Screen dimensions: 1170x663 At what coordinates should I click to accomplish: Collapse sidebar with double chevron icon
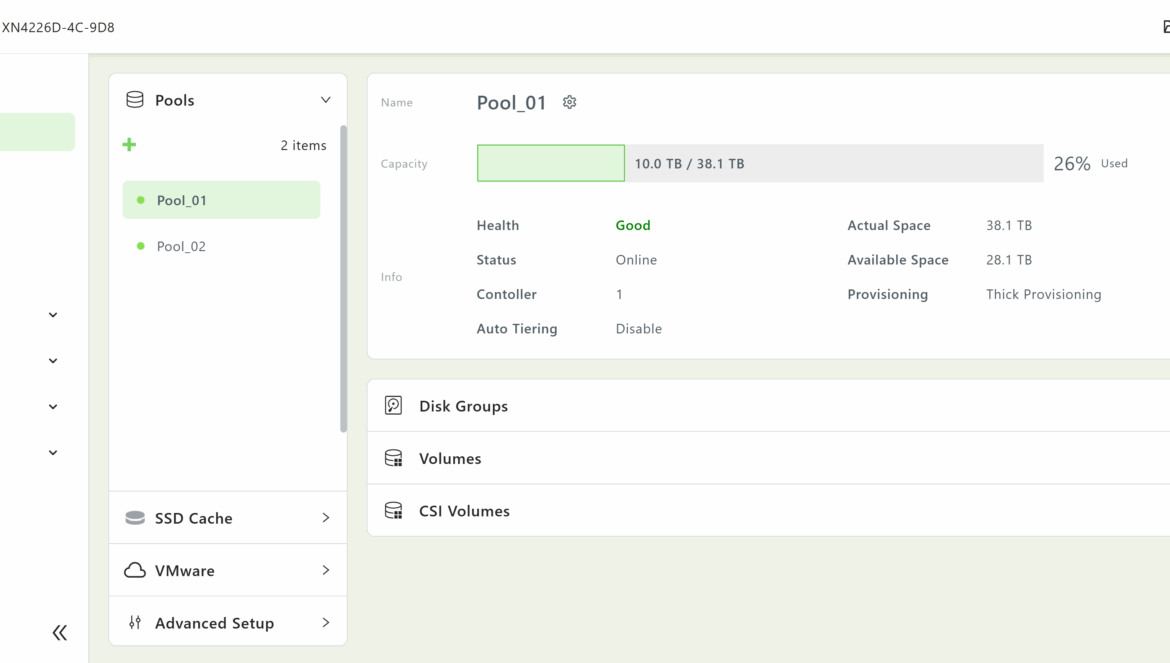click(60, 632)
